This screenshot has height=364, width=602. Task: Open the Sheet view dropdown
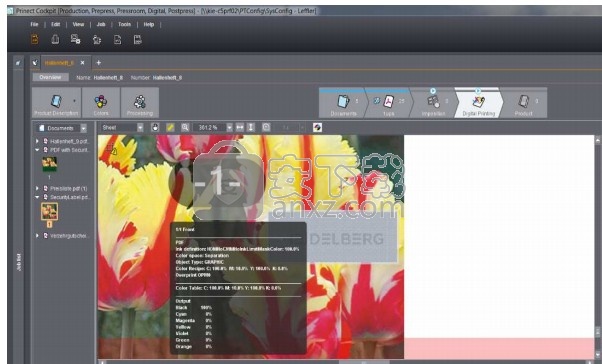click(x=140, y=128)
